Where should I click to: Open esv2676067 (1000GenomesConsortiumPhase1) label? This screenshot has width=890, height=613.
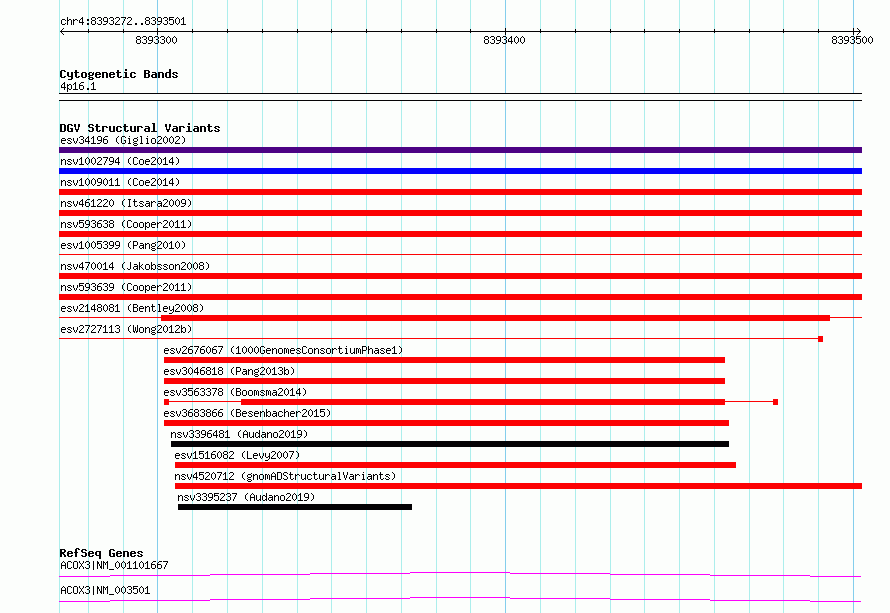point(283,350)
